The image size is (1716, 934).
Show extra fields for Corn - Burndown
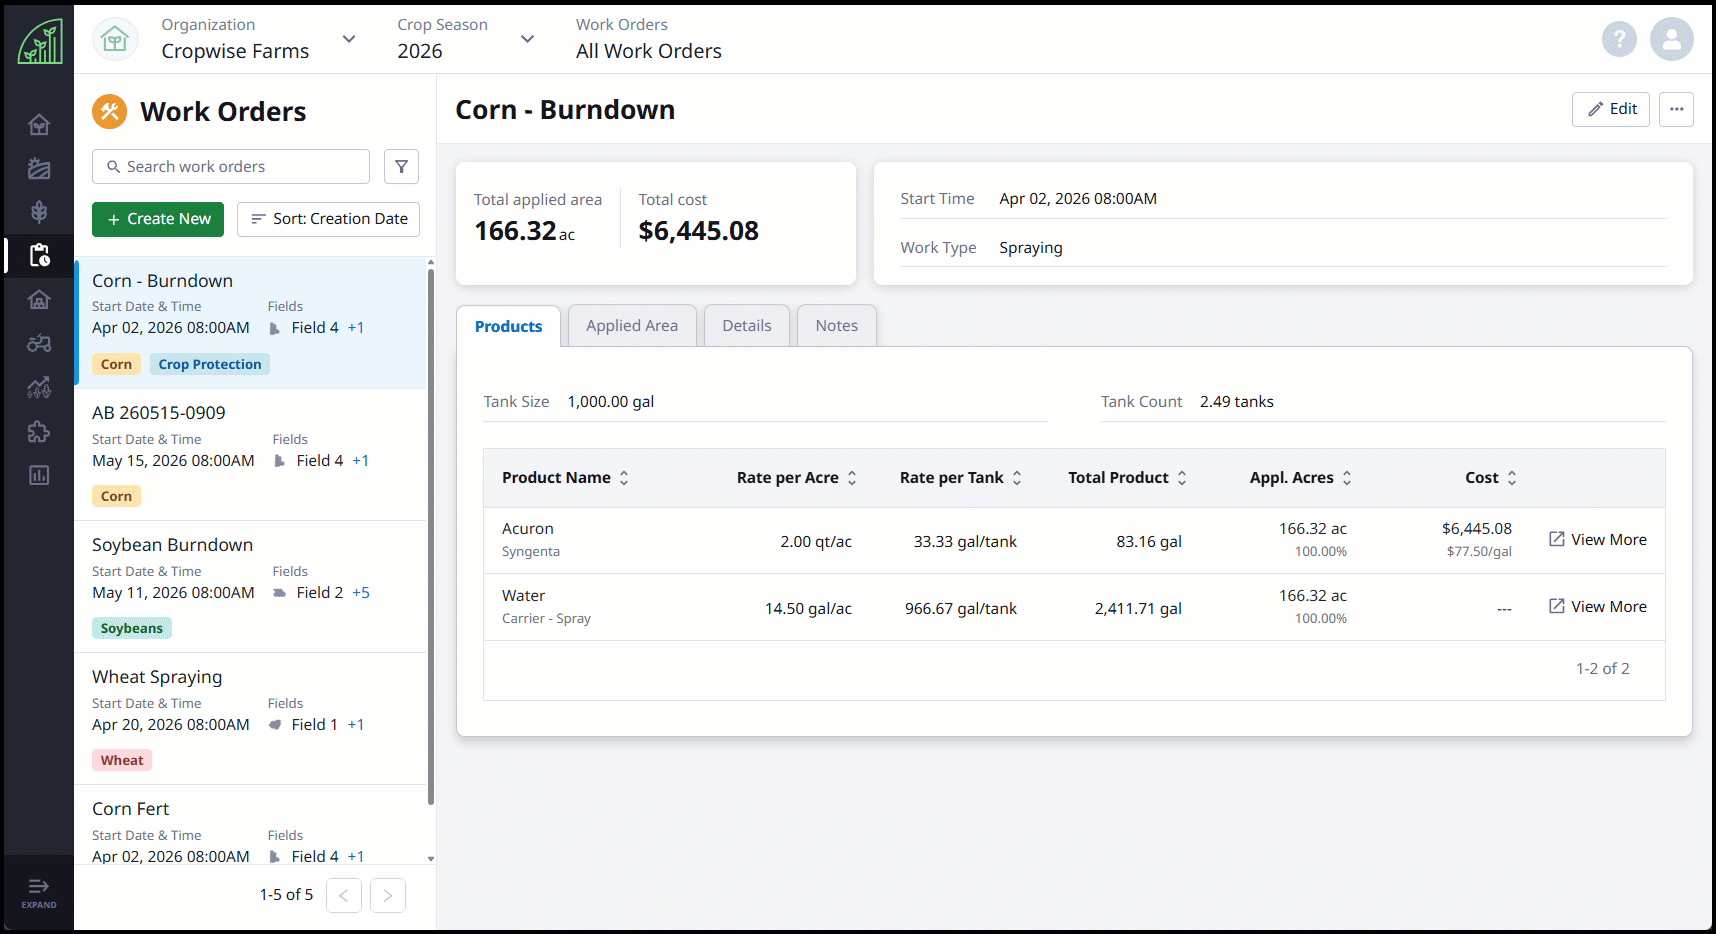click(x=356, y=328)
